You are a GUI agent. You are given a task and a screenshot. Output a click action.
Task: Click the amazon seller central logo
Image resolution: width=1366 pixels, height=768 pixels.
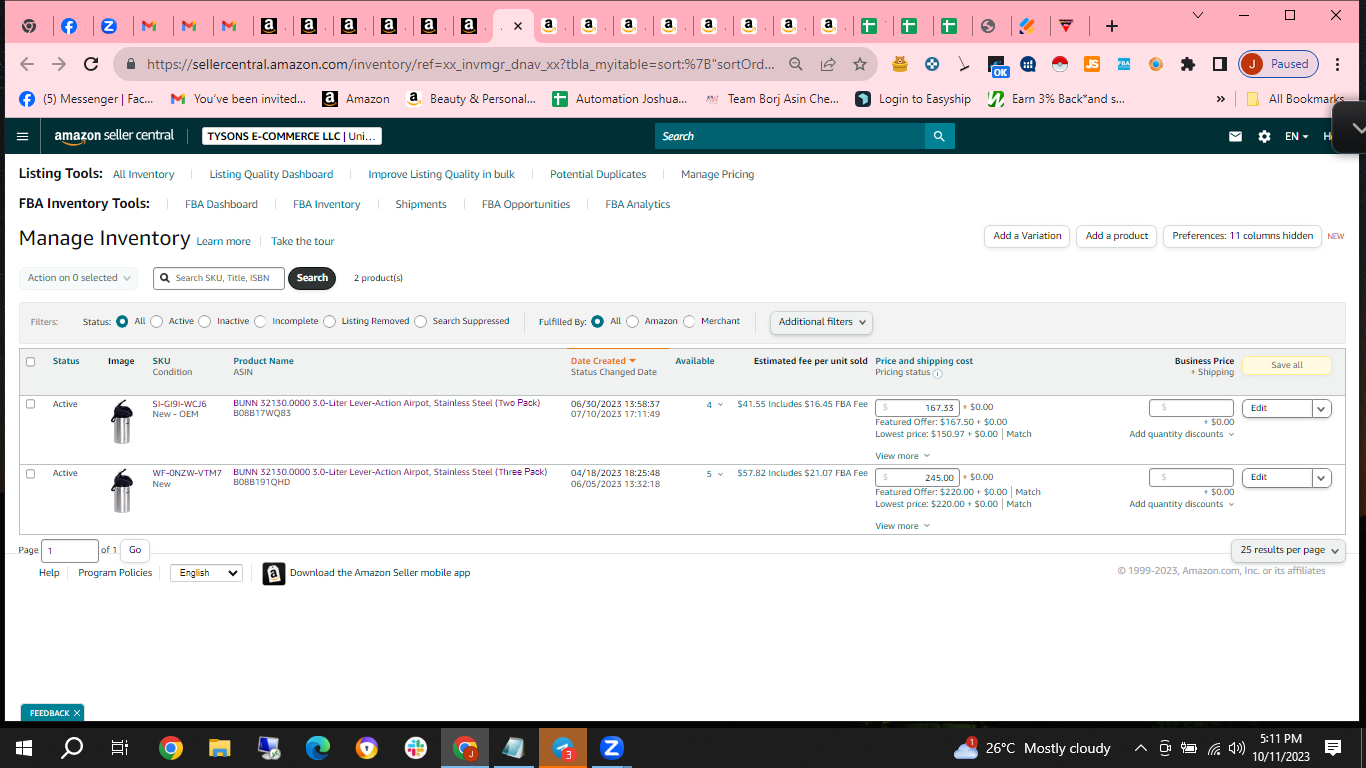click(x=114, y=136)
